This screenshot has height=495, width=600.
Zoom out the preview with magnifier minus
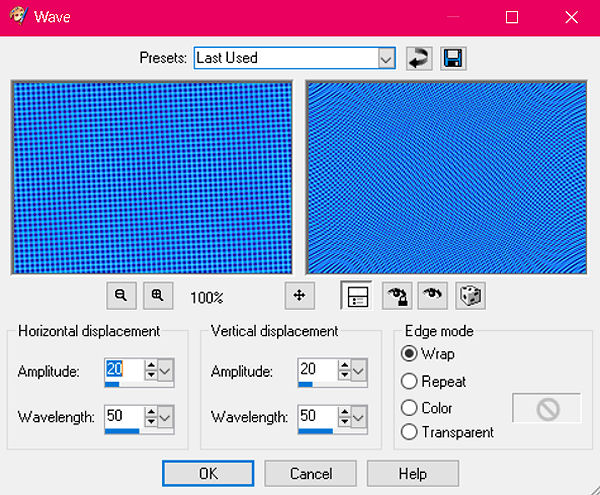121,296
